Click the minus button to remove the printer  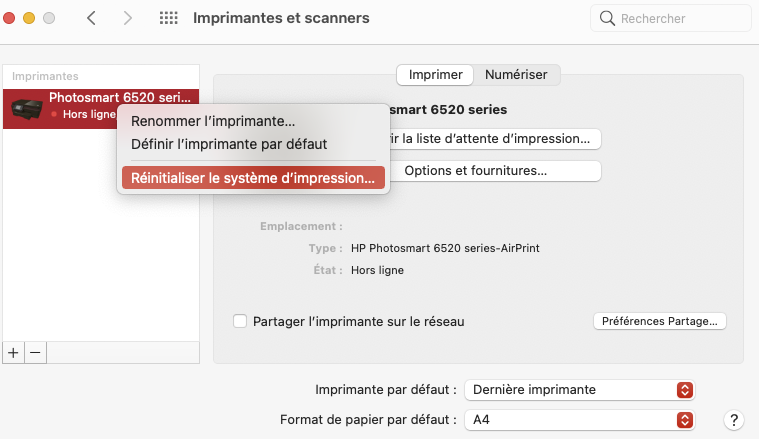34,353
